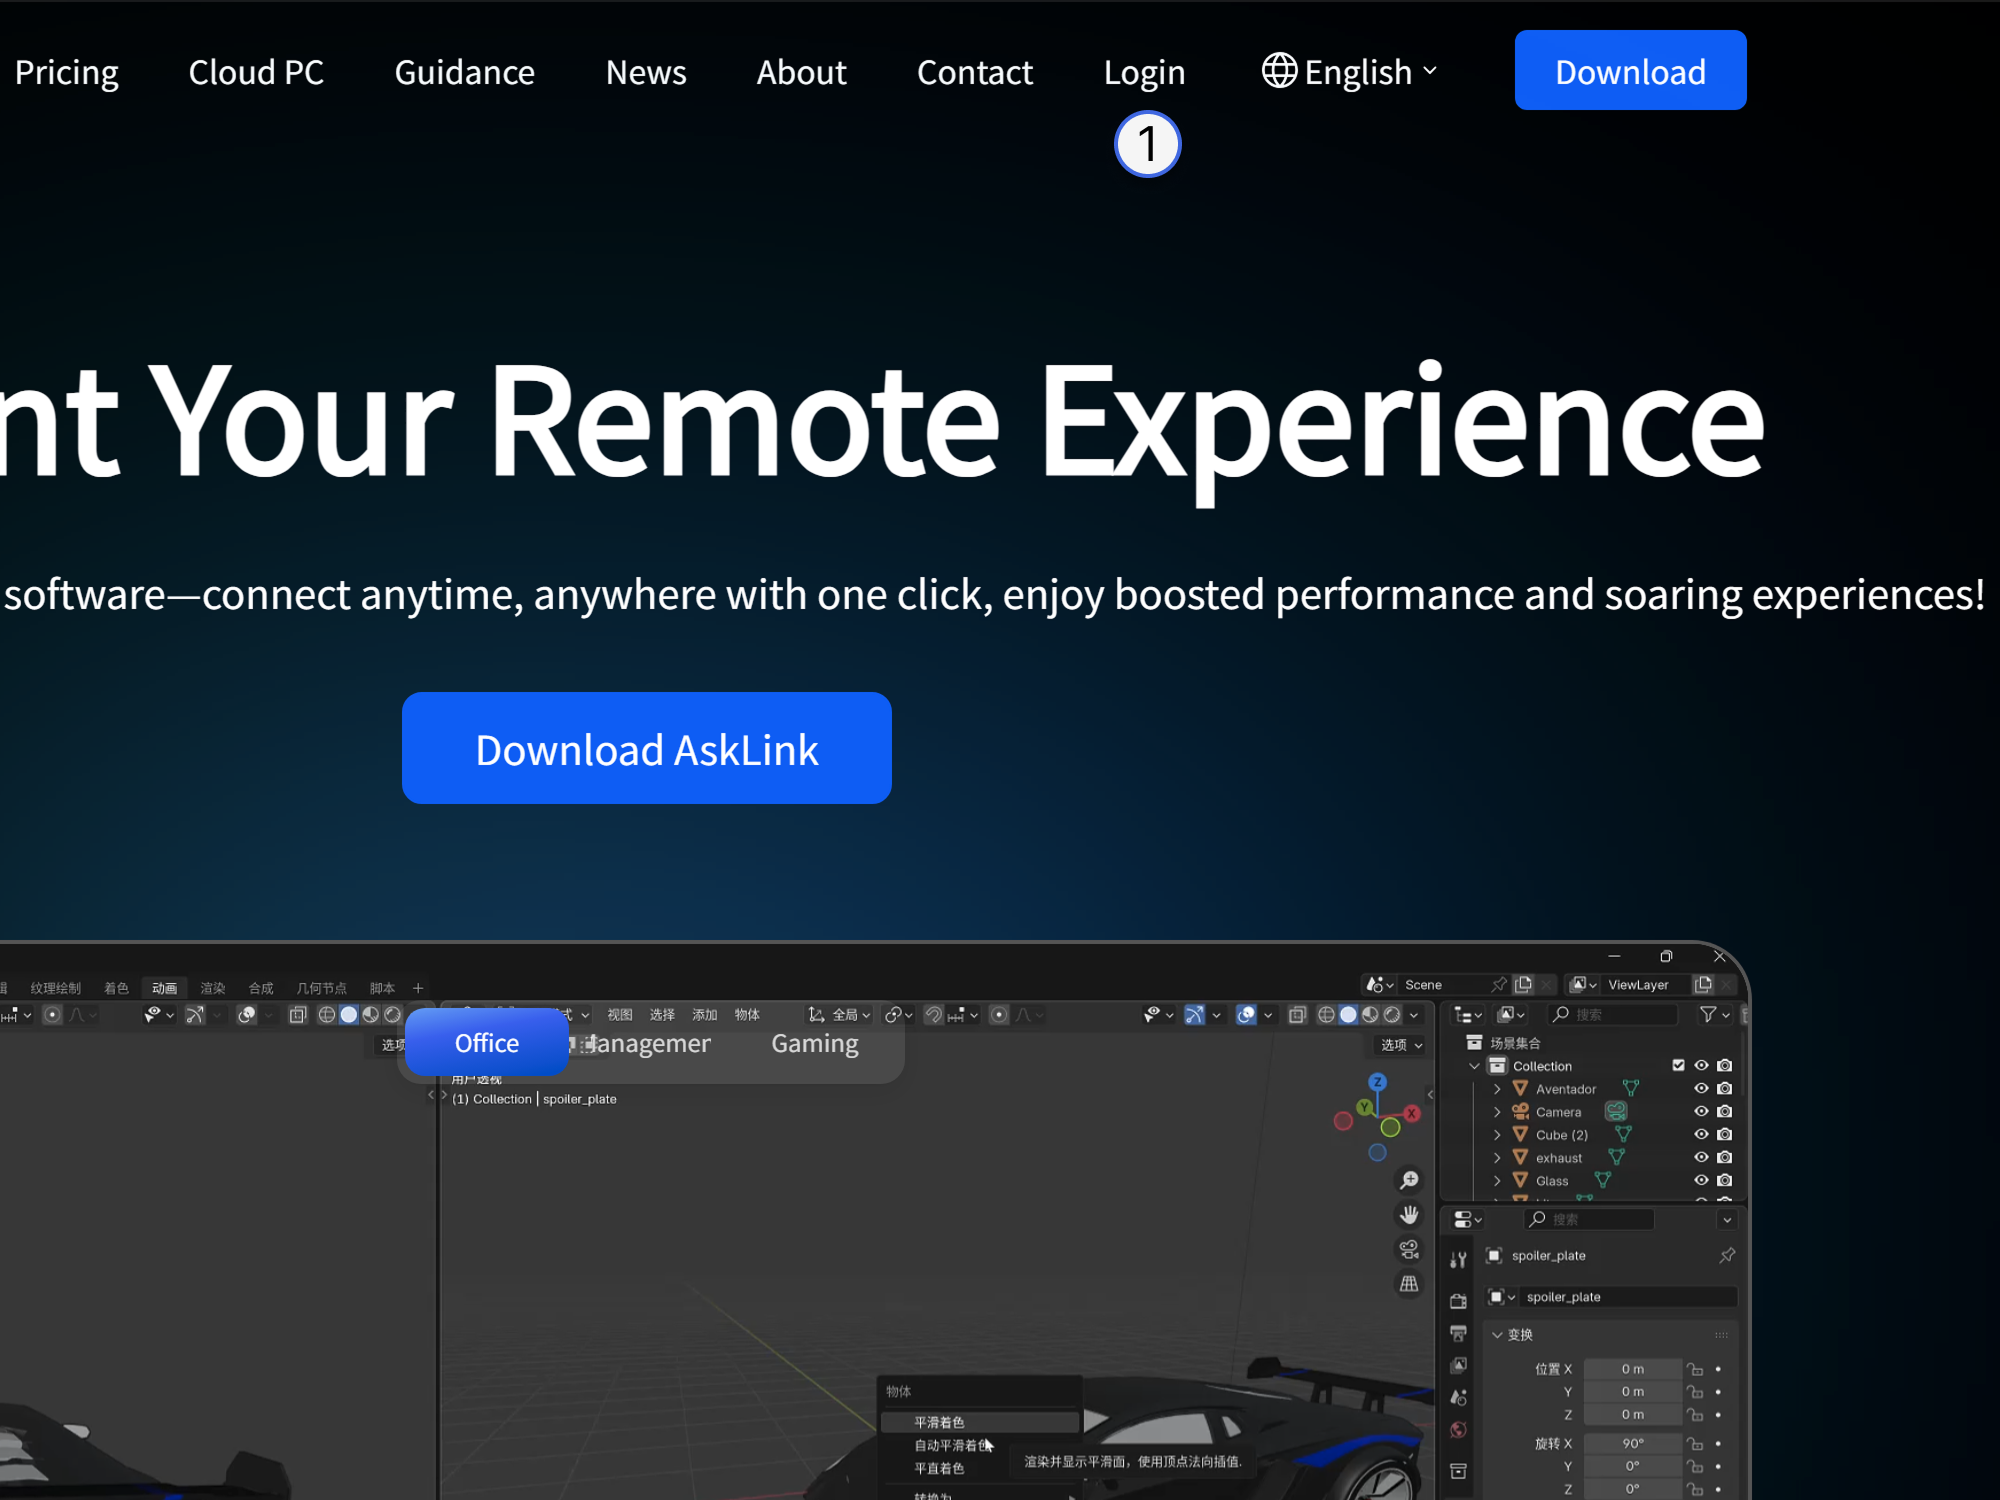Click the globe icon beside English
This screenshot has height=1500, width=2000.
(1279, 71)
